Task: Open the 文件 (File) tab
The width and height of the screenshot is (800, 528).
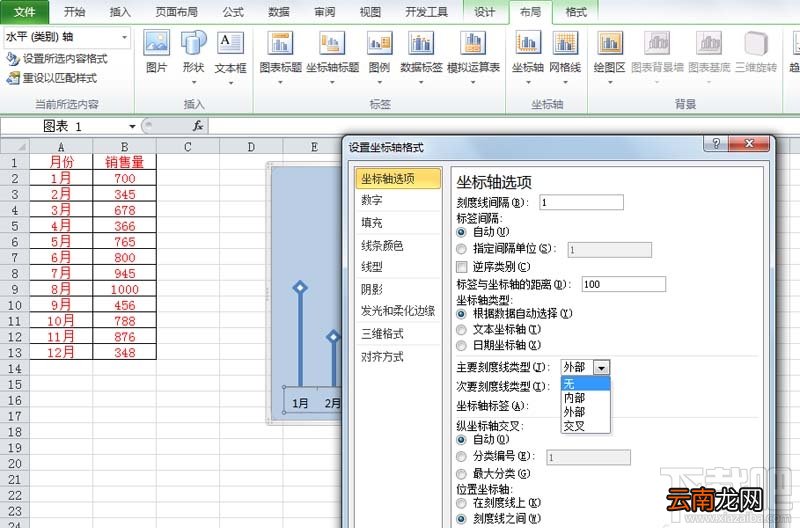Action: 24,12
